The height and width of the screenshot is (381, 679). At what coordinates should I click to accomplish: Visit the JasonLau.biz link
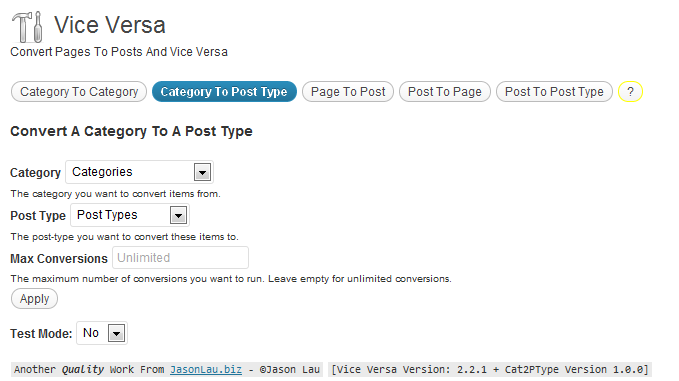(x=206, y=369)
